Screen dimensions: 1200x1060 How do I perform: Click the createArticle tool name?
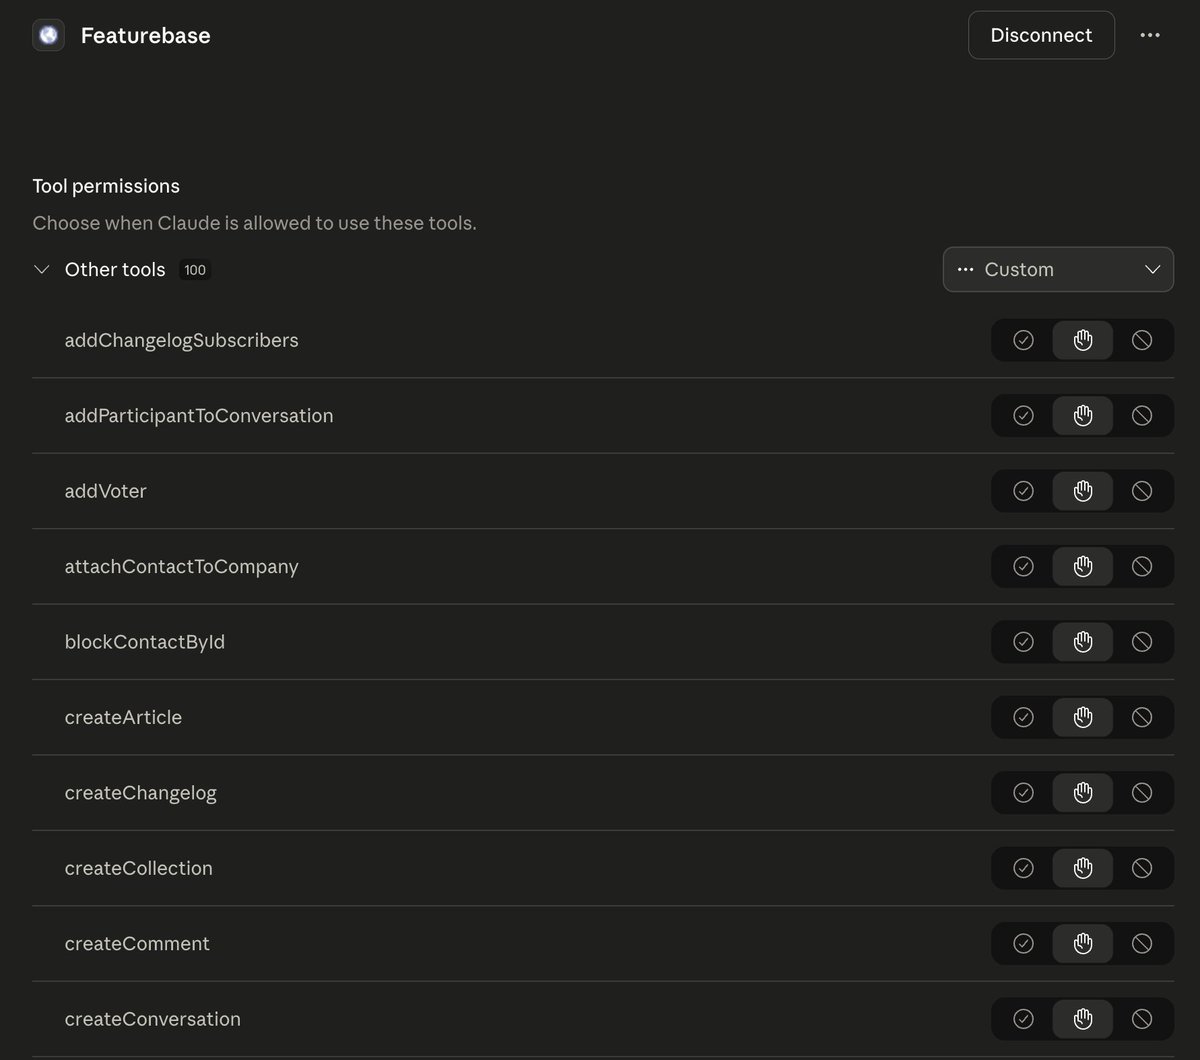(123, 717)
